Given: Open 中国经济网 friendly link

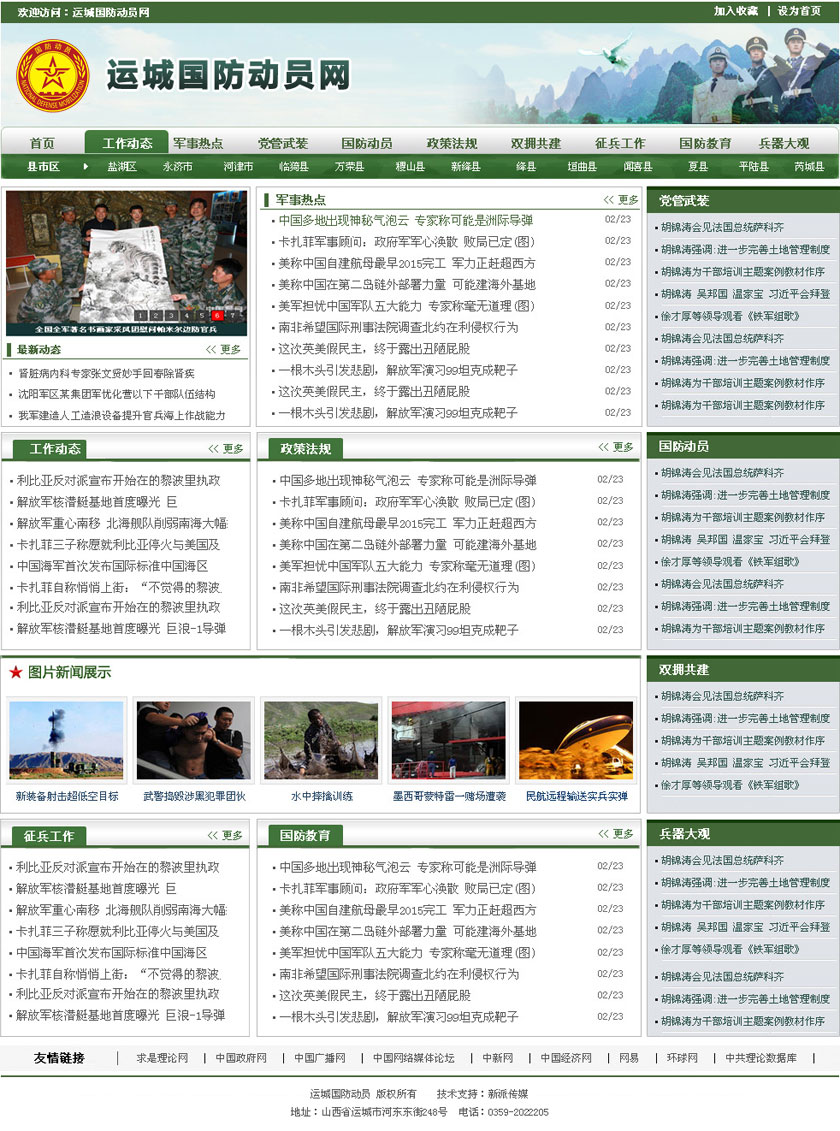Looking at the screenshot, I should (x=566, y=1058).
